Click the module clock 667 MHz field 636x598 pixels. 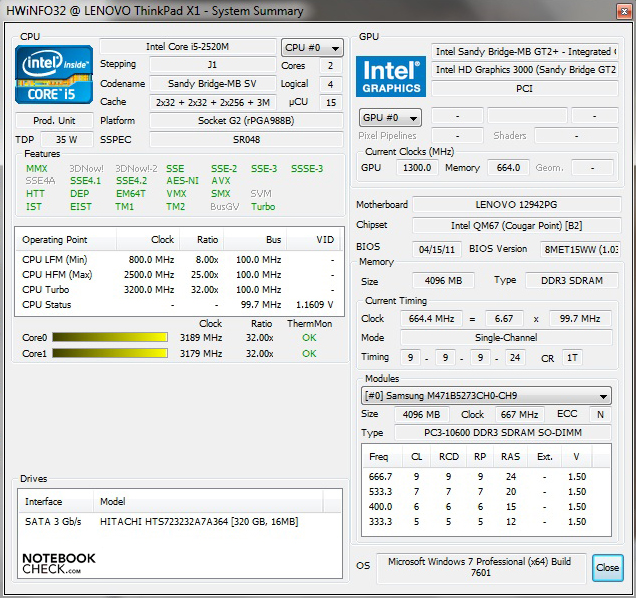(519, 414)
